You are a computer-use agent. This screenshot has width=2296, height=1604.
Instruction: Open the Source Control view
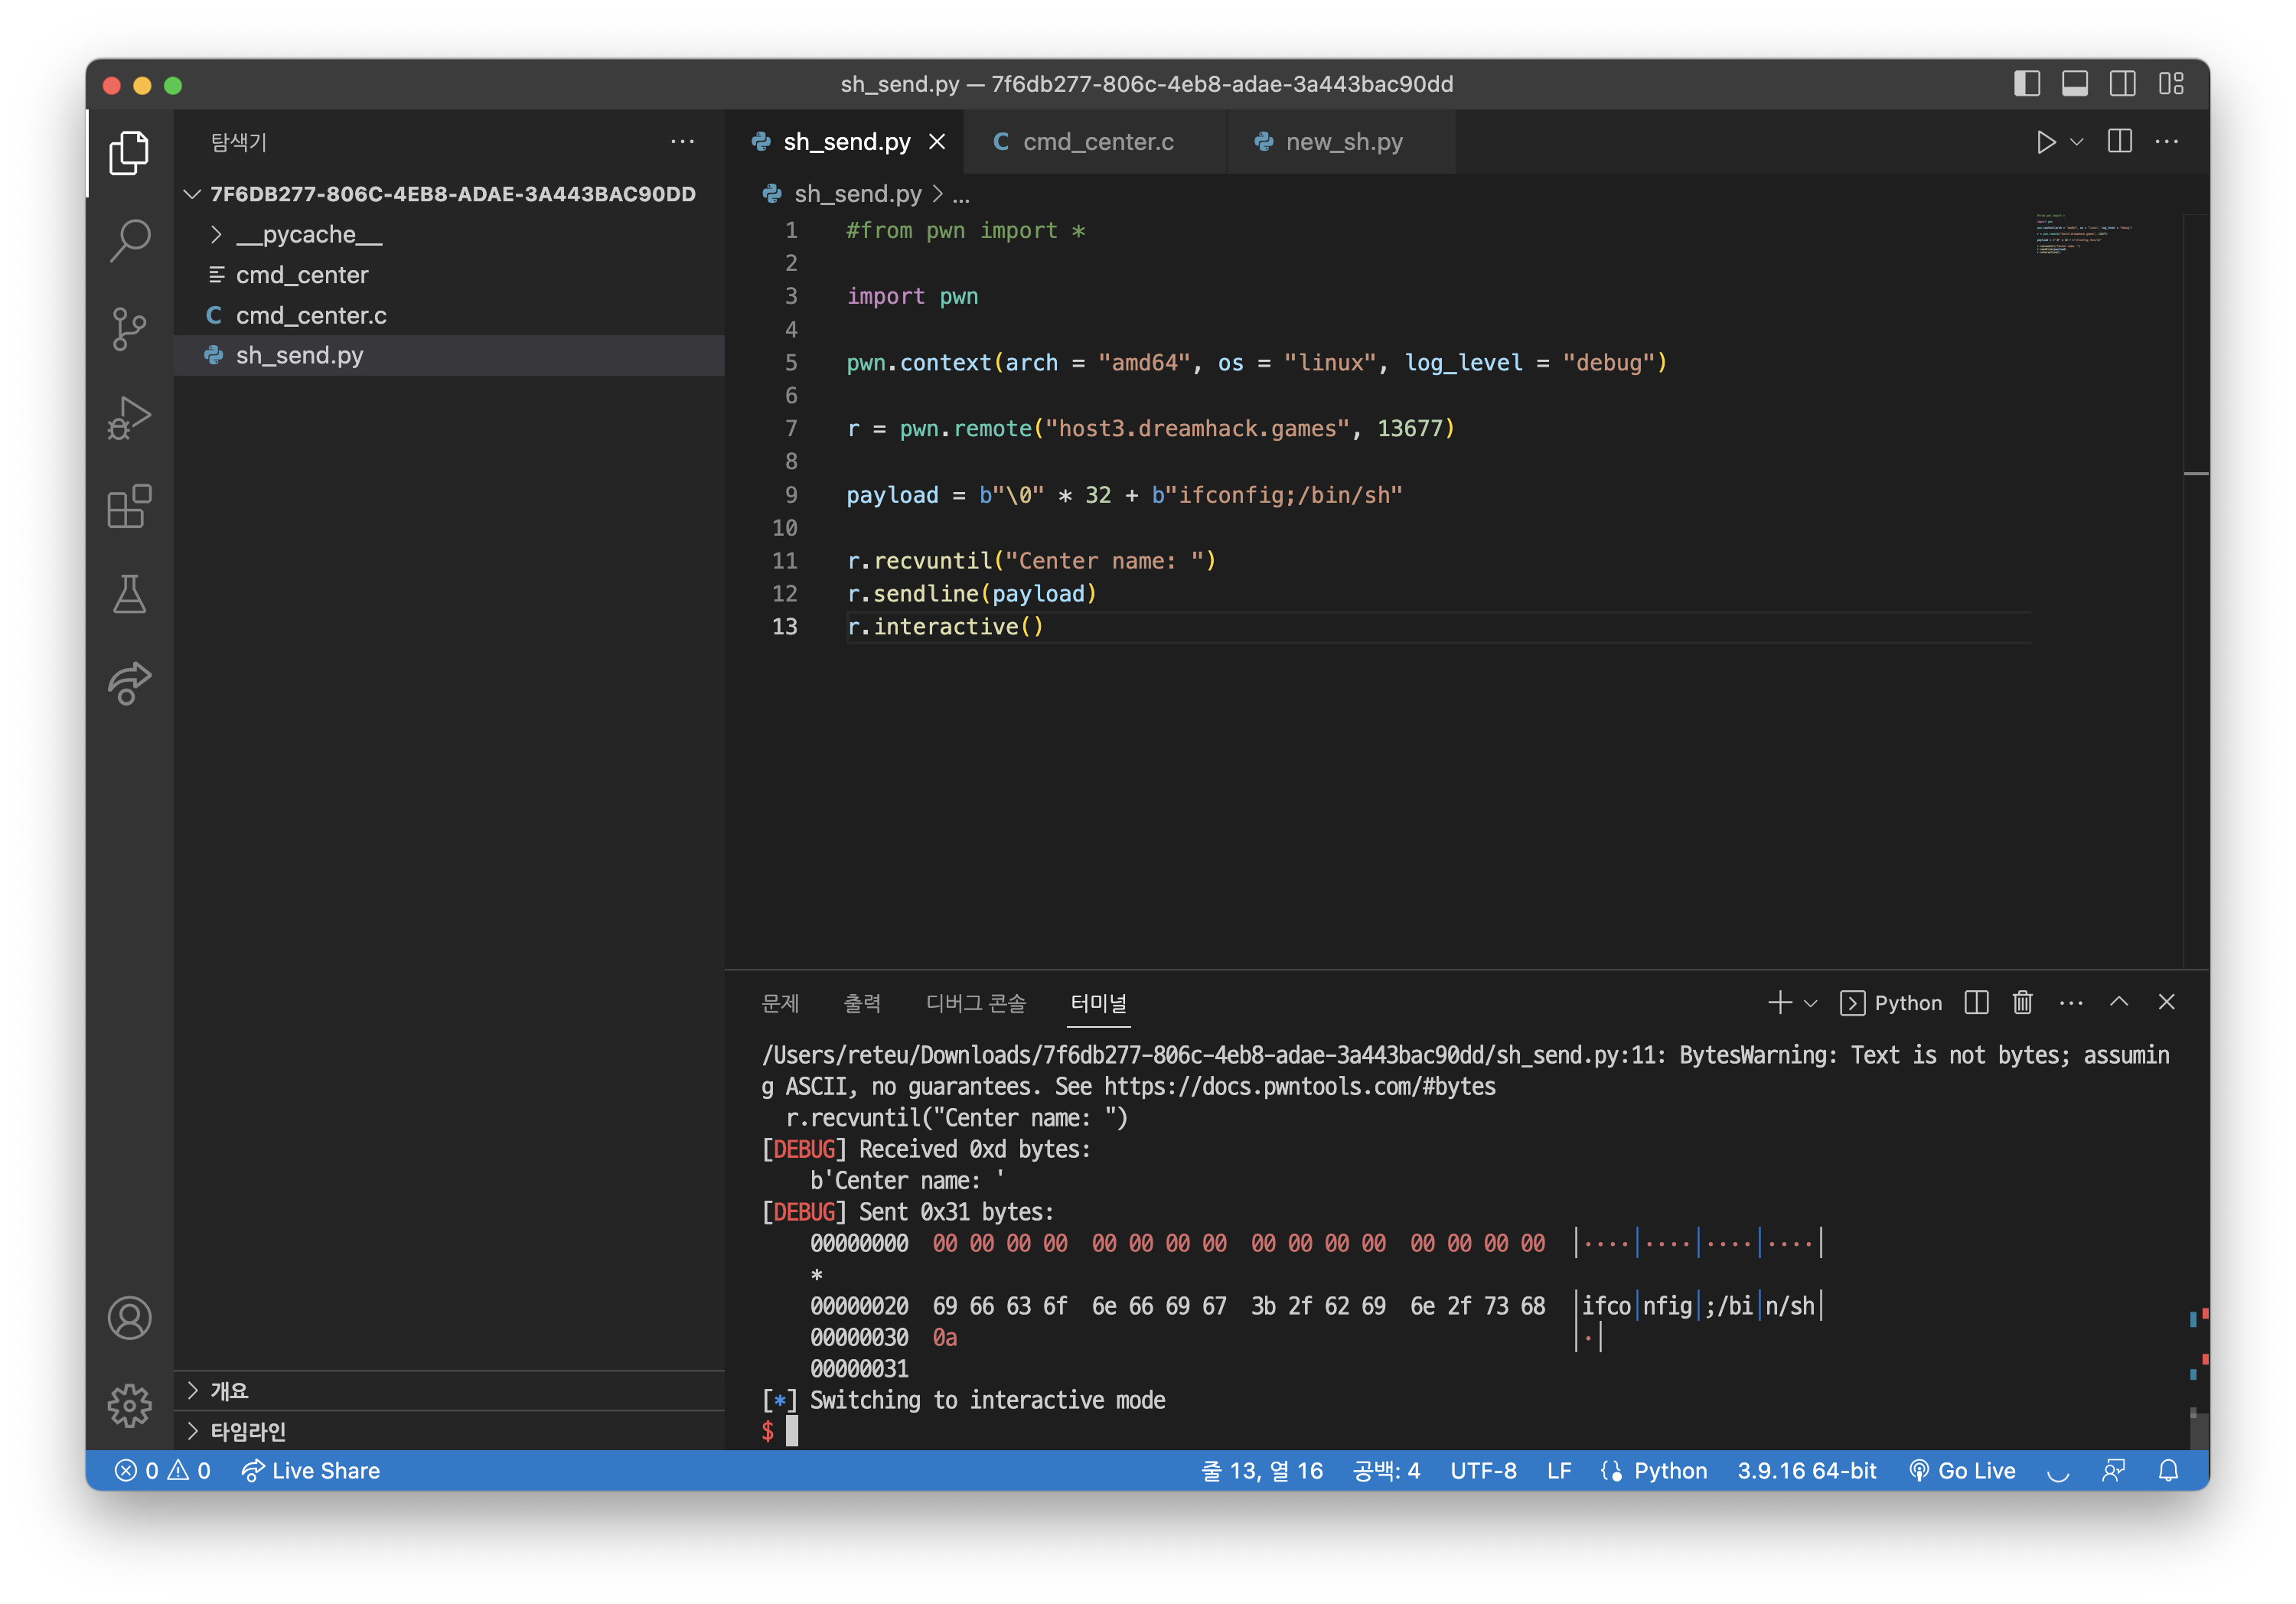[129, 328]
